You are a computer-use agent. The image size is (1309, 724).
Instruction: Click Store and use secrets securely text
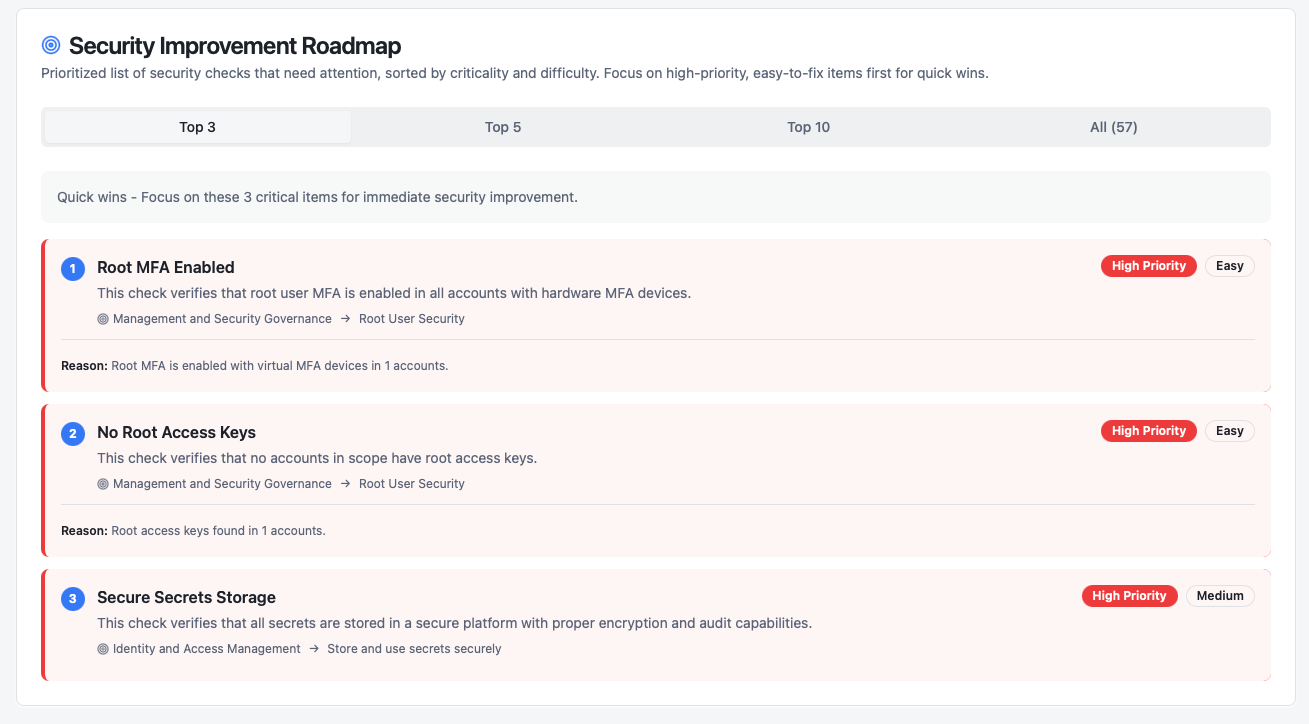coord(414,649)
